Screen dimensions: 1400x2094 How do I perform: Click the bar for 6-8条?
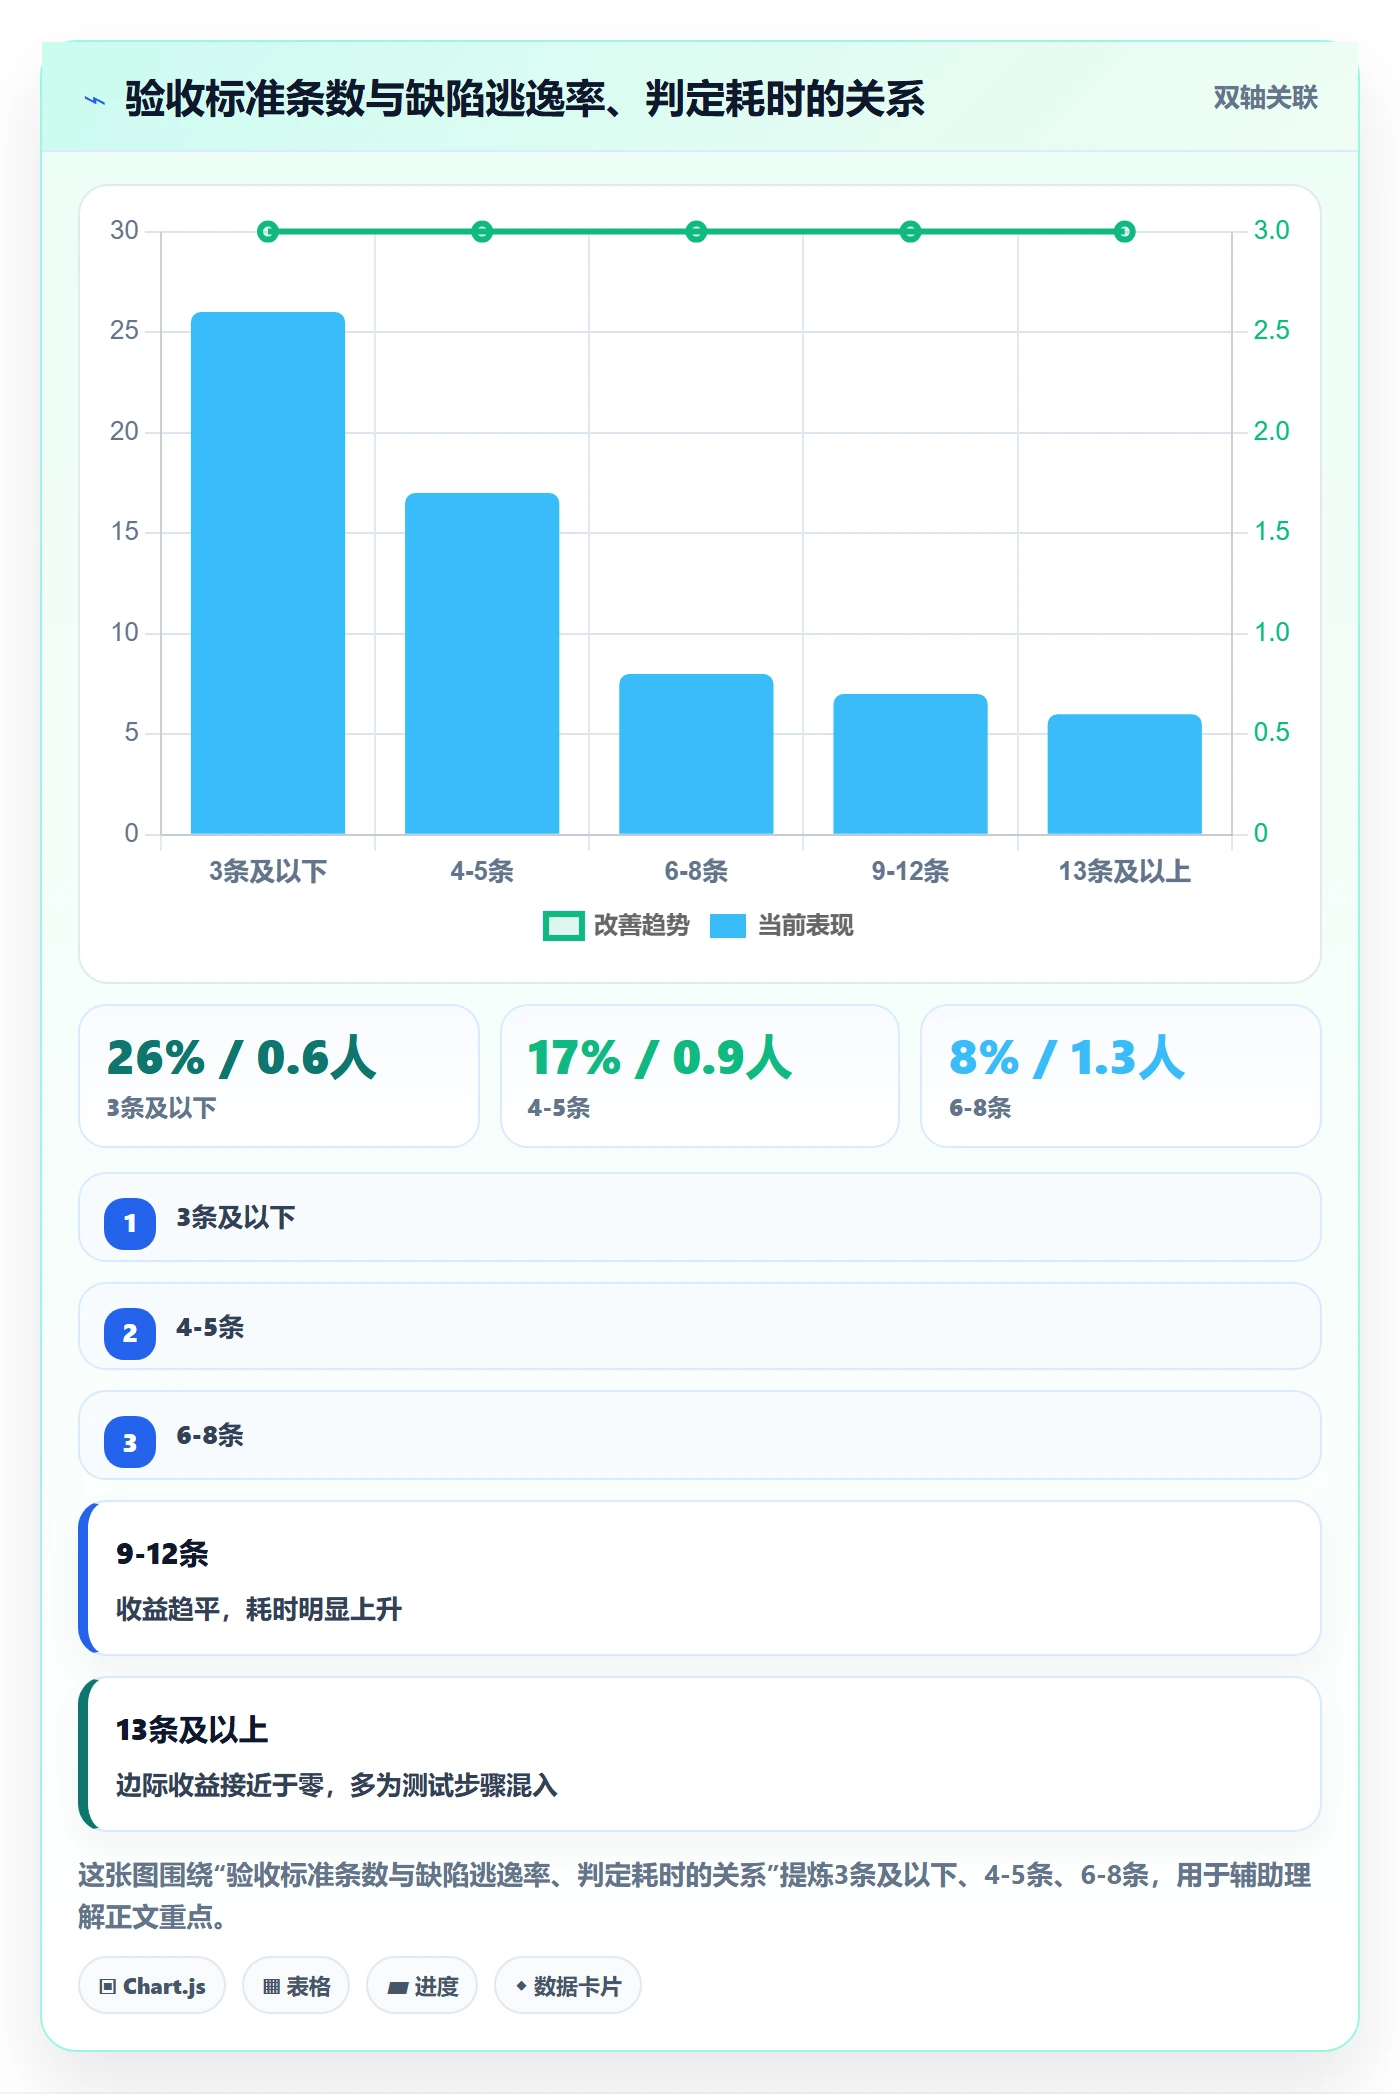(696, 754)
